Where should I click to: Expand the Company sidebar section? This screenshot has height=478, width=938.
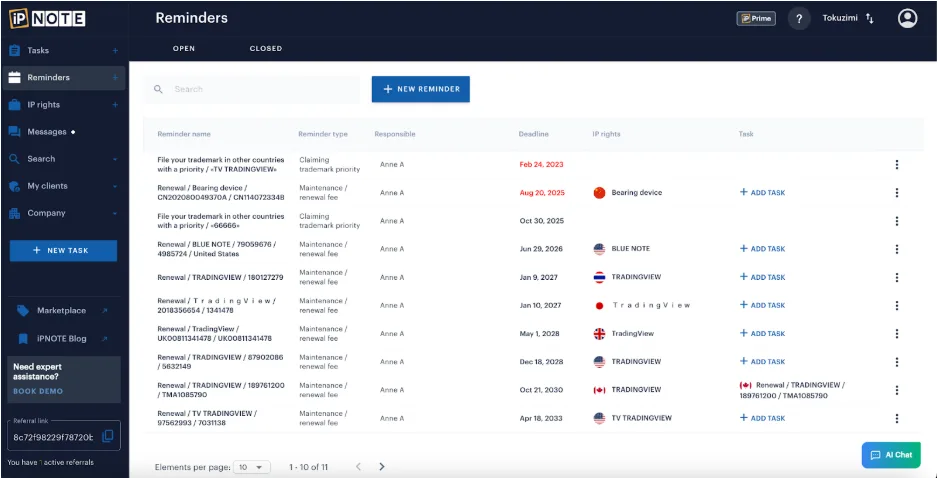point(115,213)
